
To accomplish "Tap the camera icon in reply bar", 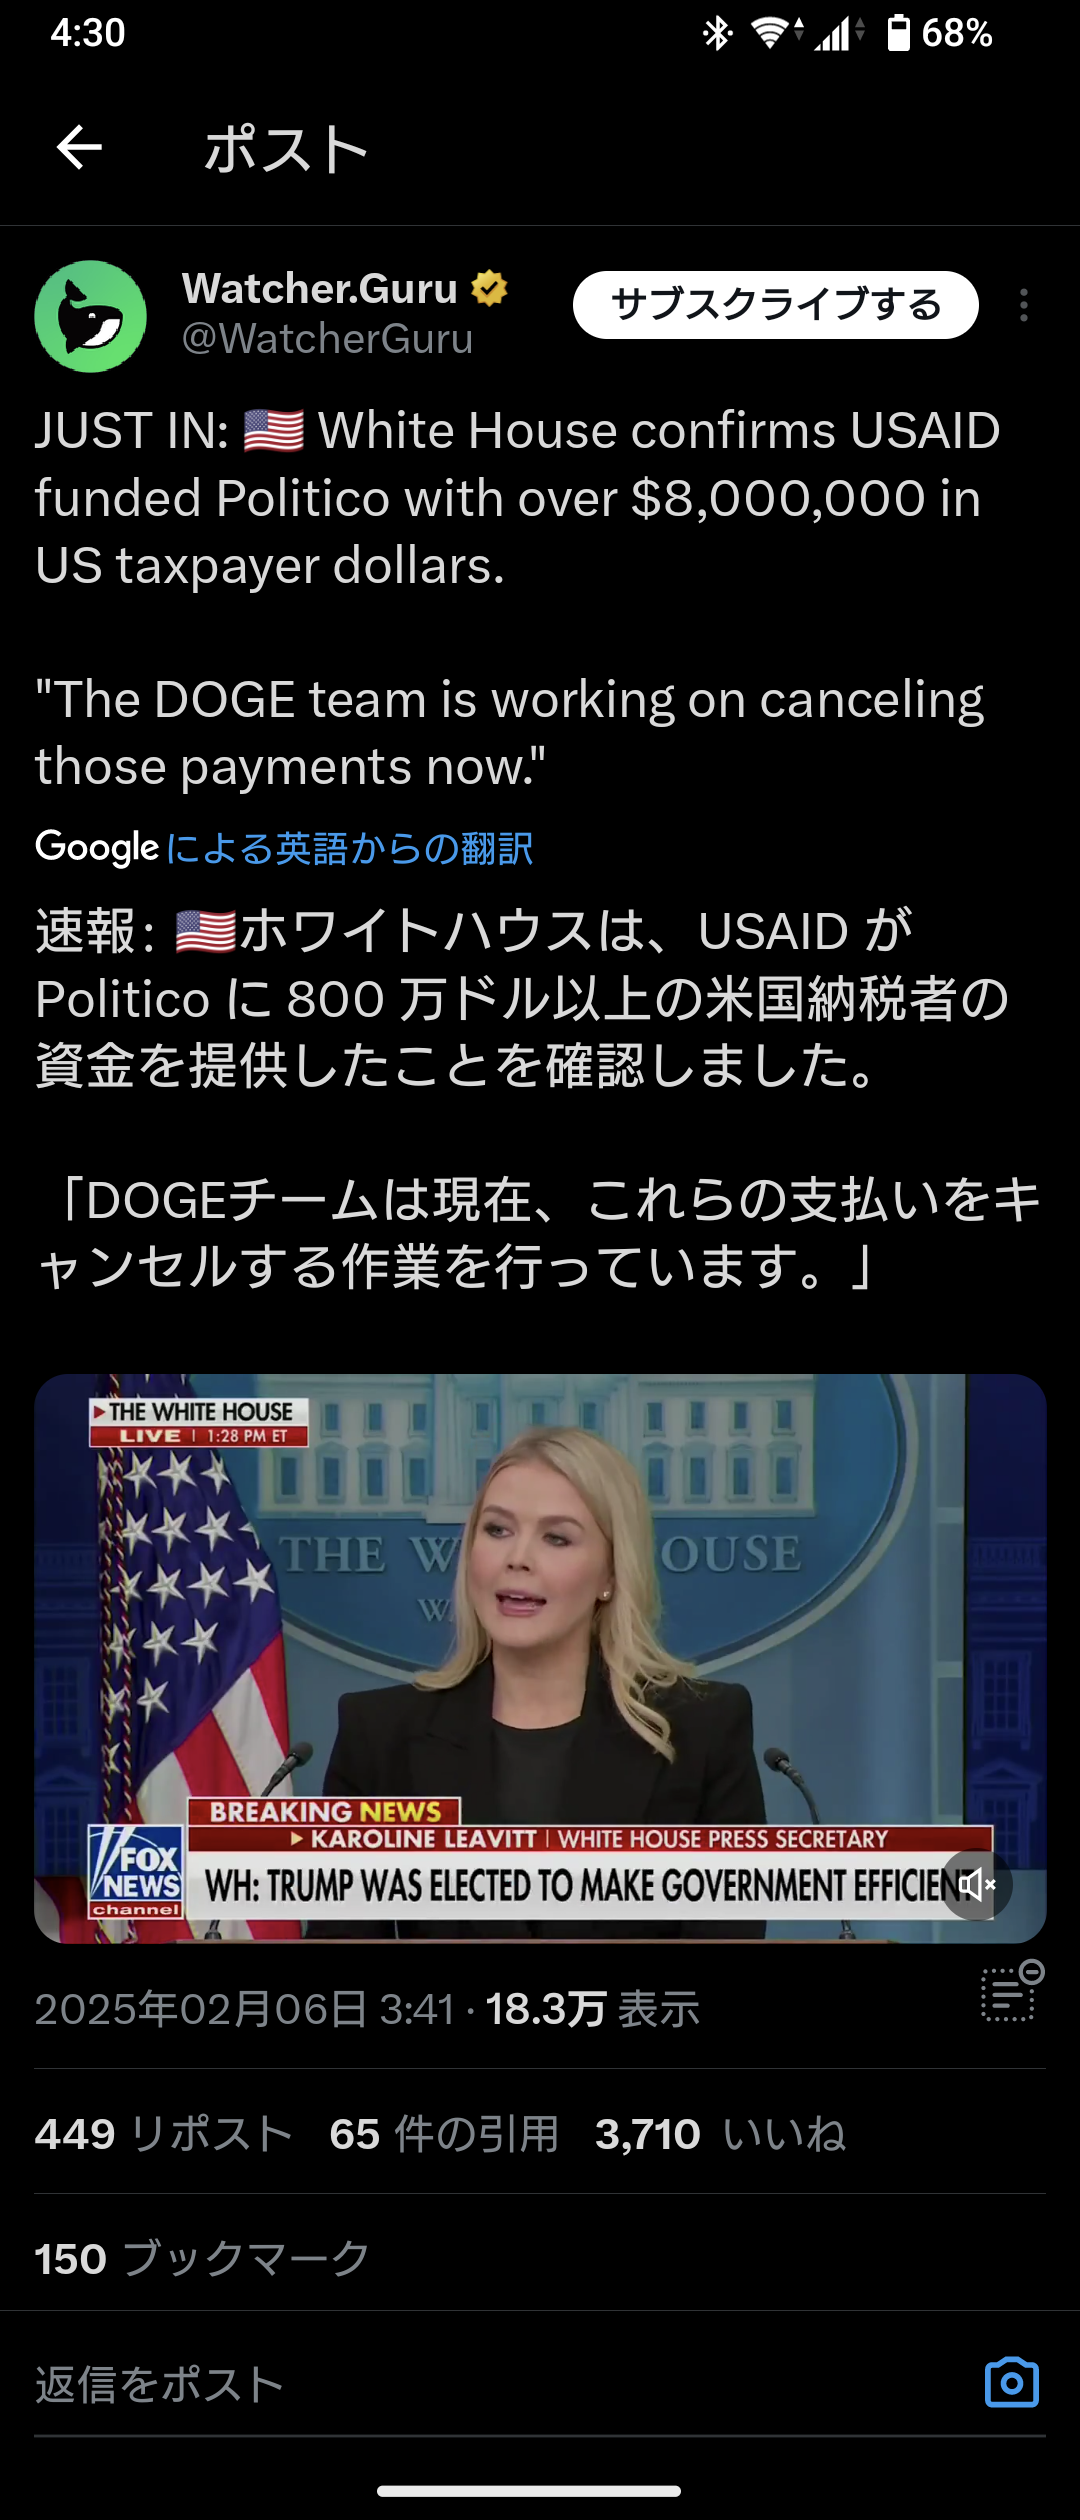I will coord(1012,2383).
